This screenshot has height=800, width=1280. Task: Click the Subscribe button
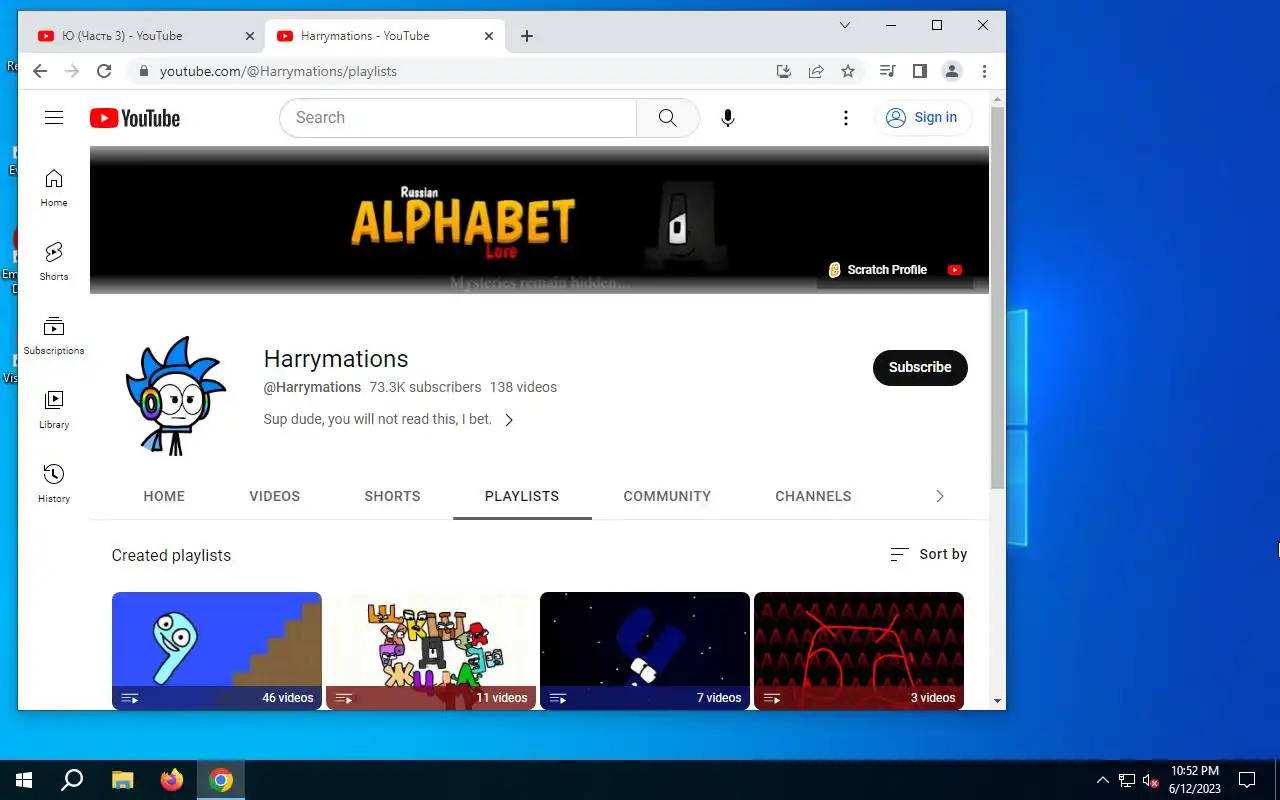pos(920,367)
